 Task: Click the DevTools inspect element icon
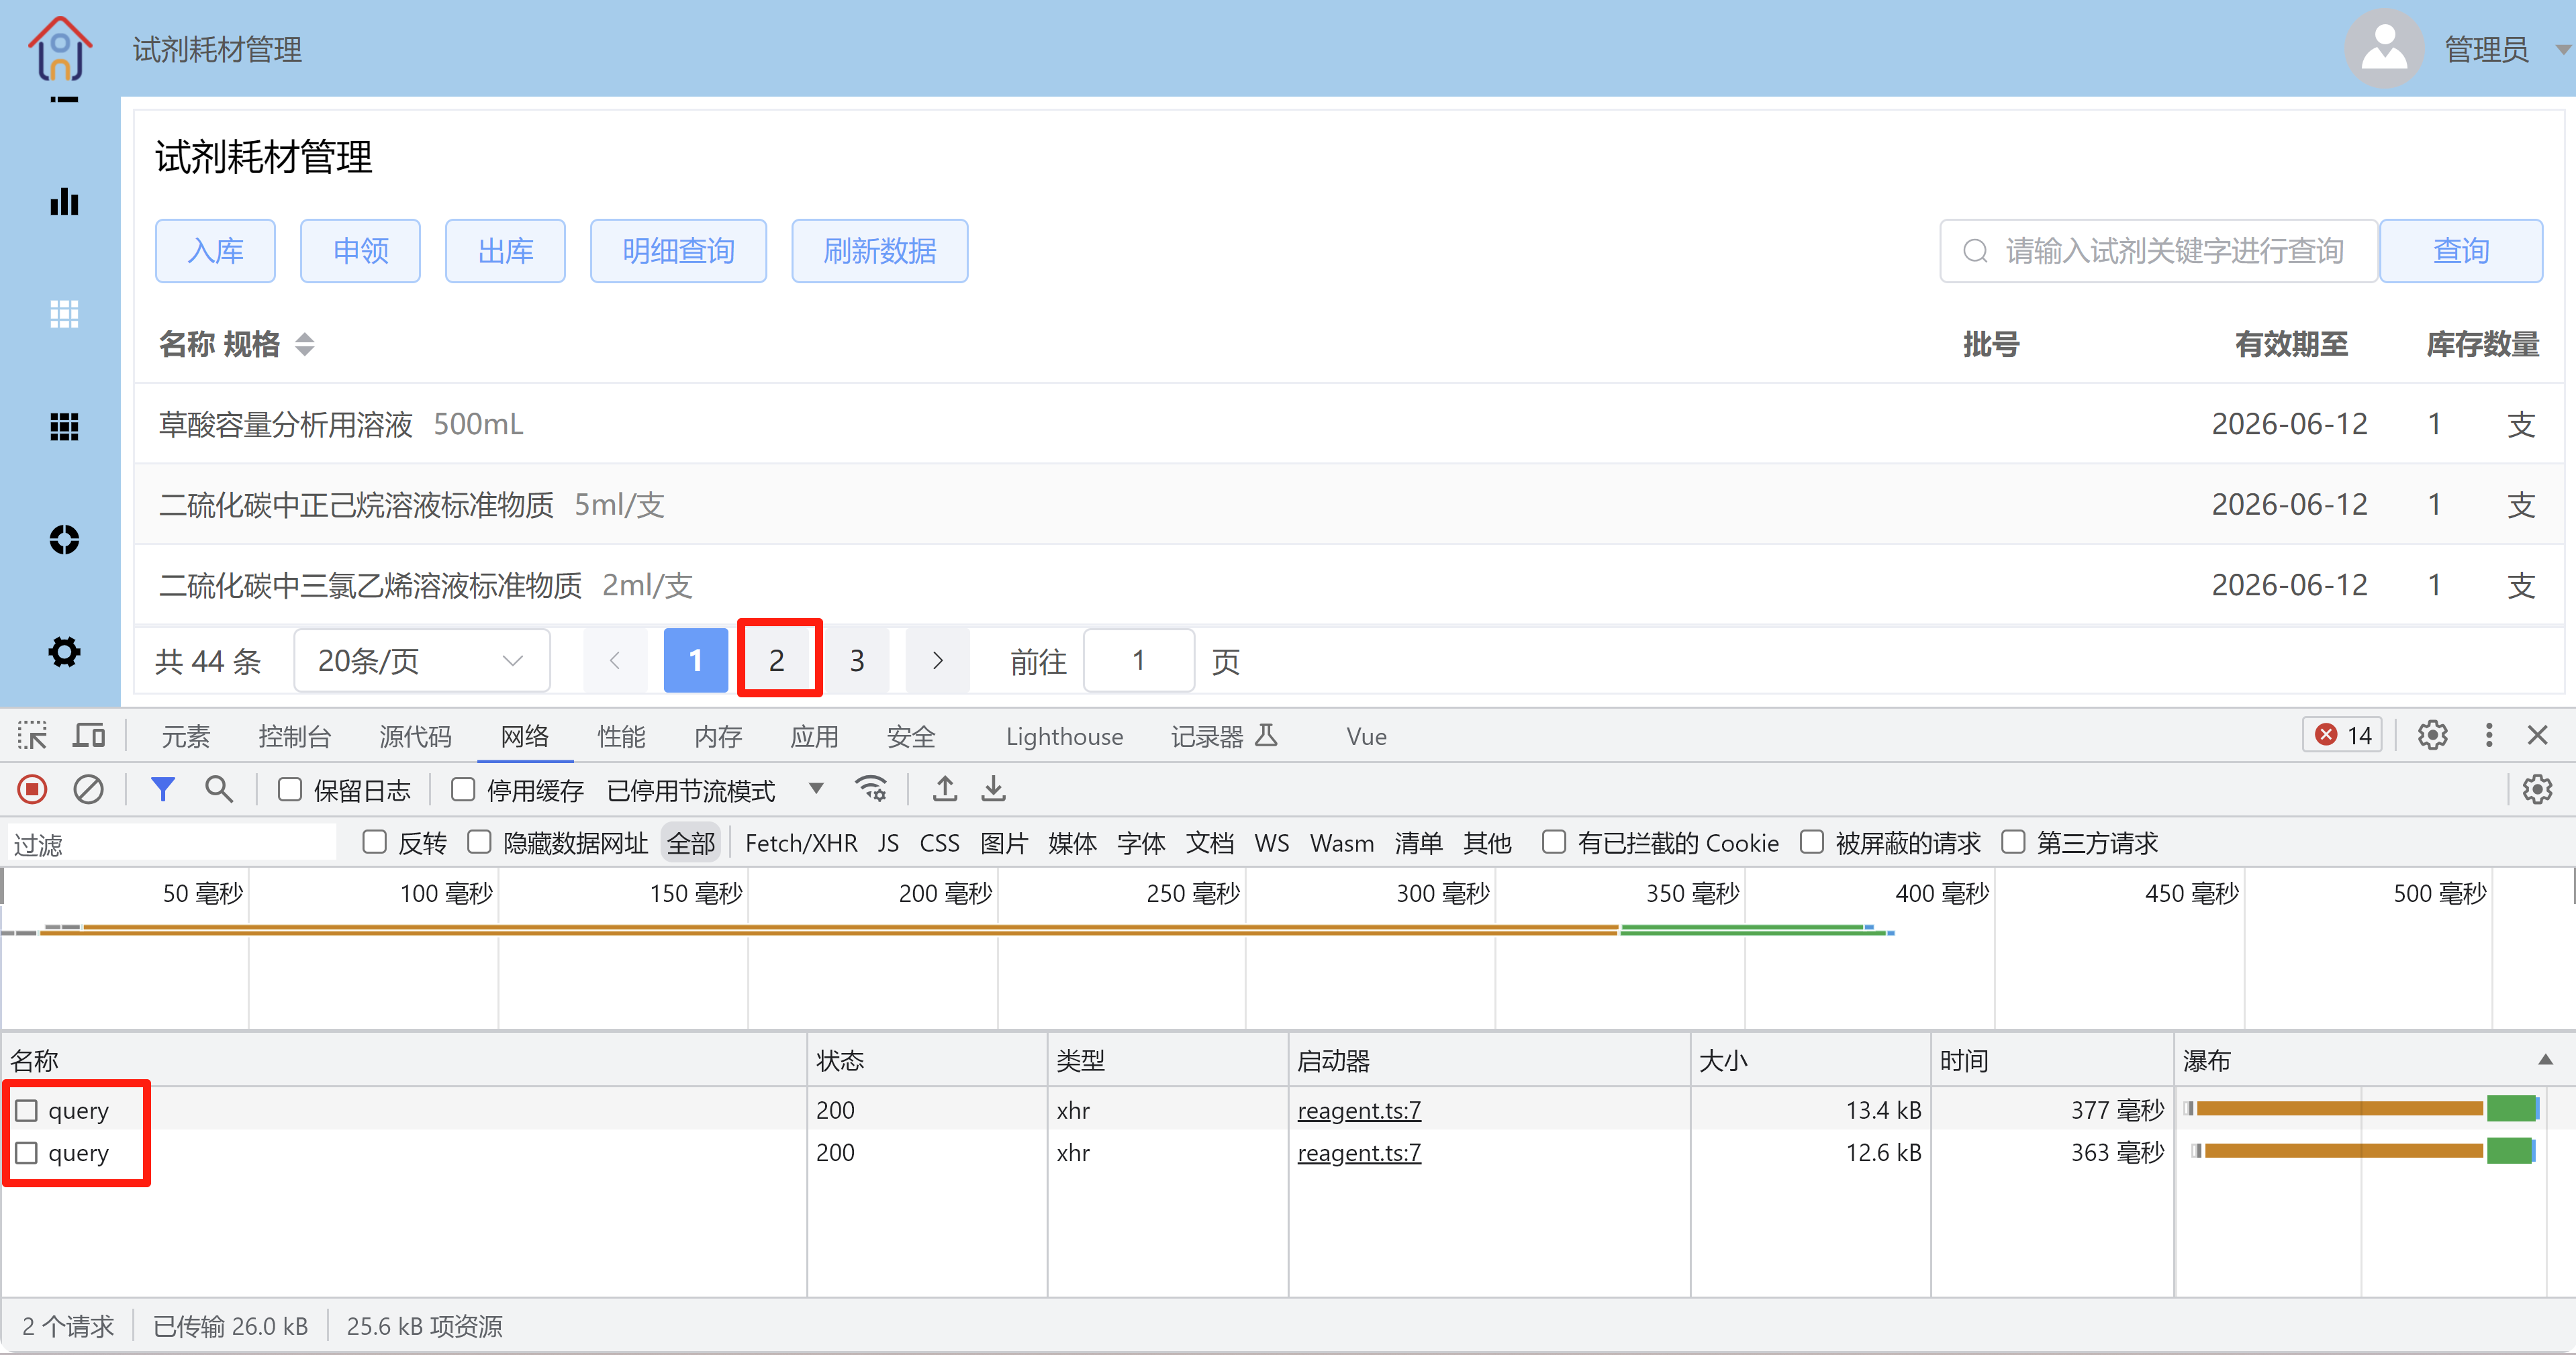click(32, 736)
